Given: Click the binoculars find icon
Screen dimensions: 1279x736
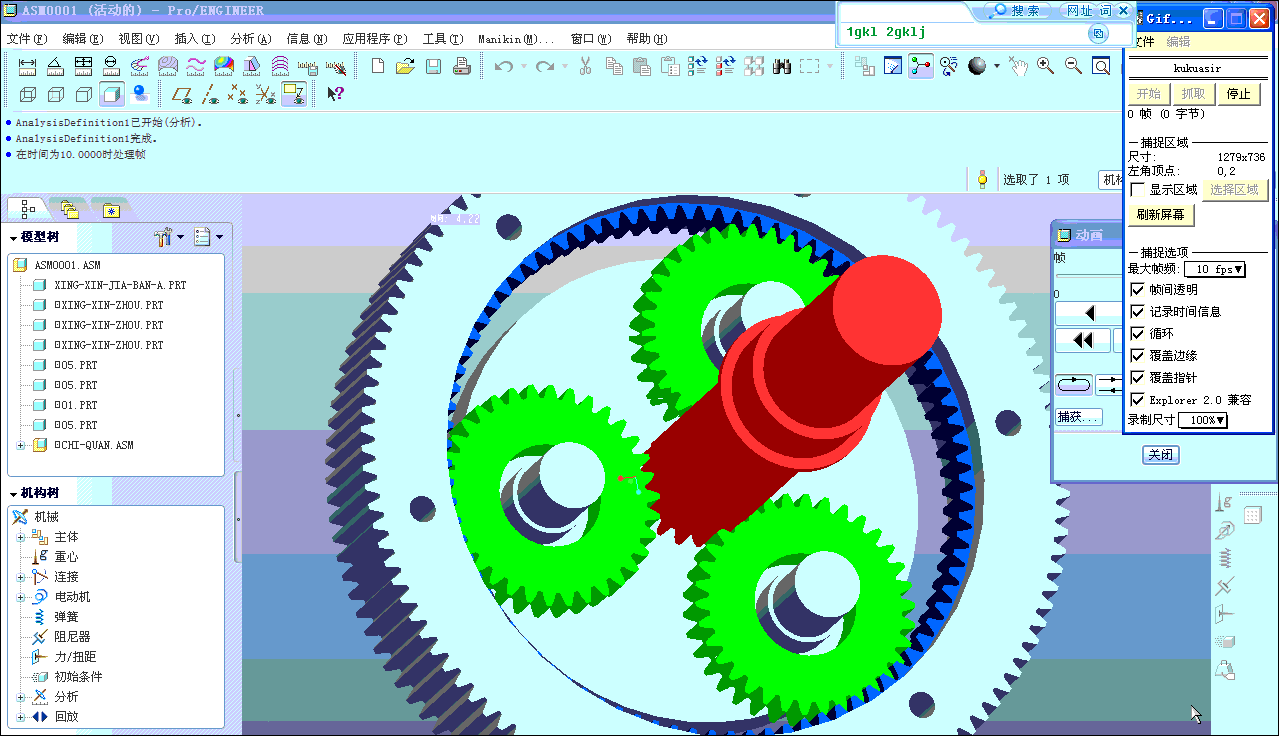Looking at the screenshot, I should 782,66.
